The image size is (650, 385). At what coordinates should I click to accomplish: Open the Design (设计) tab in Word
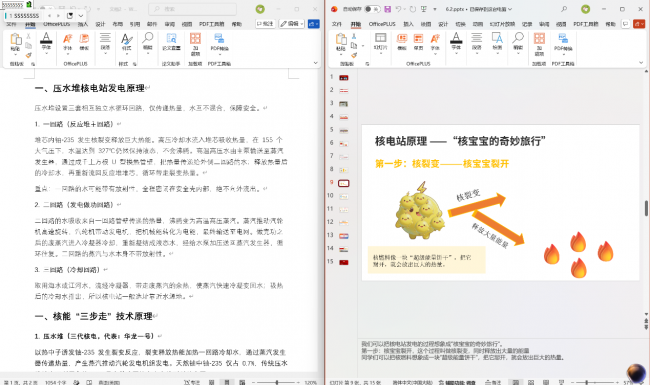coord(100,24)
